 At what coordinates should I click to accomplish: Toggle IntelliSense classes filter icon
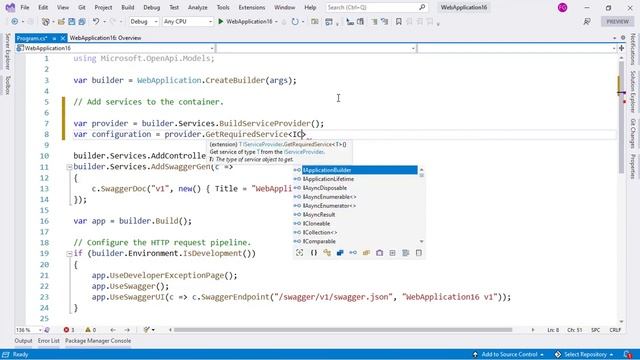327,253
